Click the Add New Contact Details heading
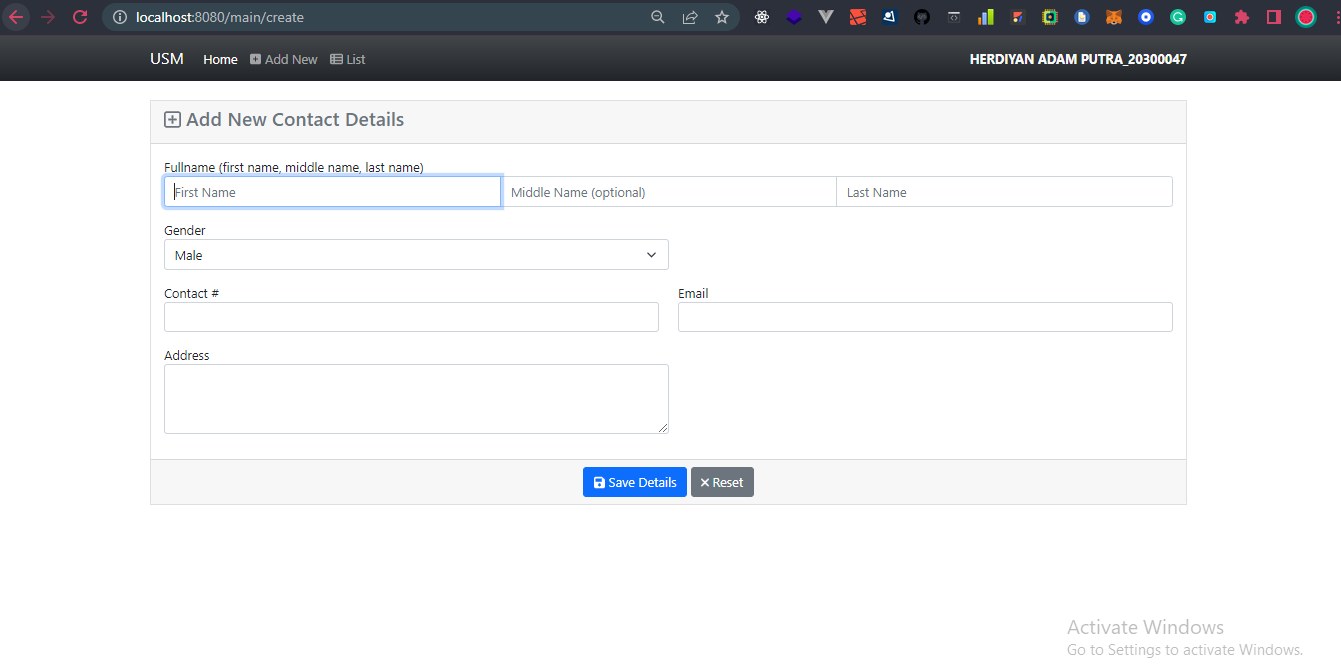1341x670 pixels. [284, 120]
